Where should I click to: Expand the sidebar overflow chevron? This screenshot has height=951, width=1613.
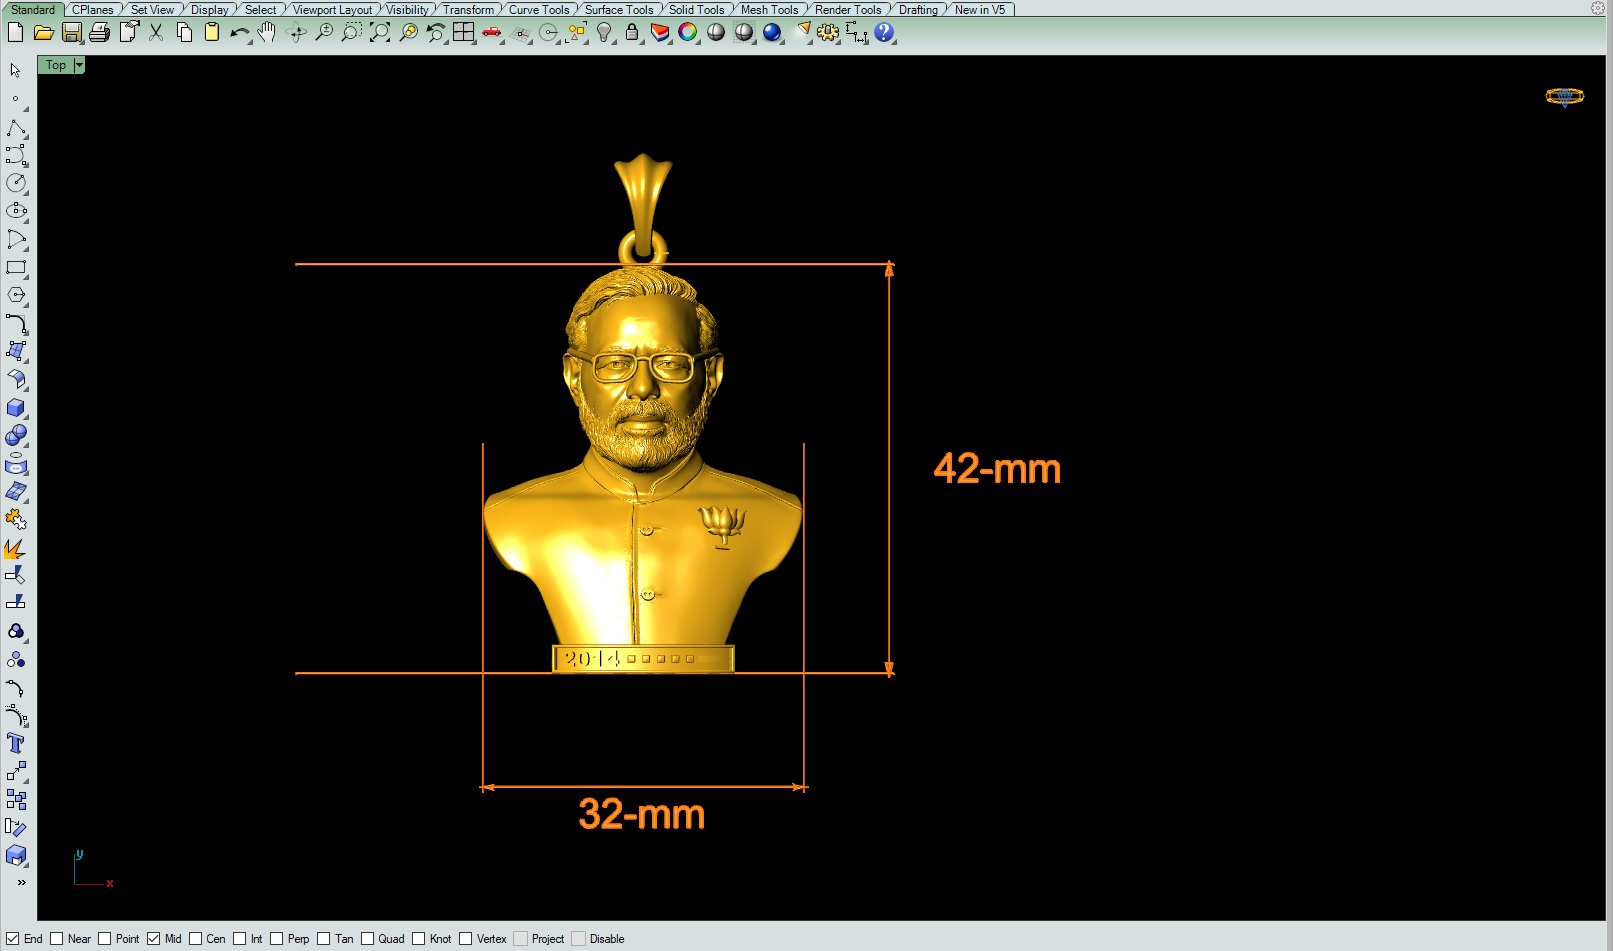[x=21, y=882]
